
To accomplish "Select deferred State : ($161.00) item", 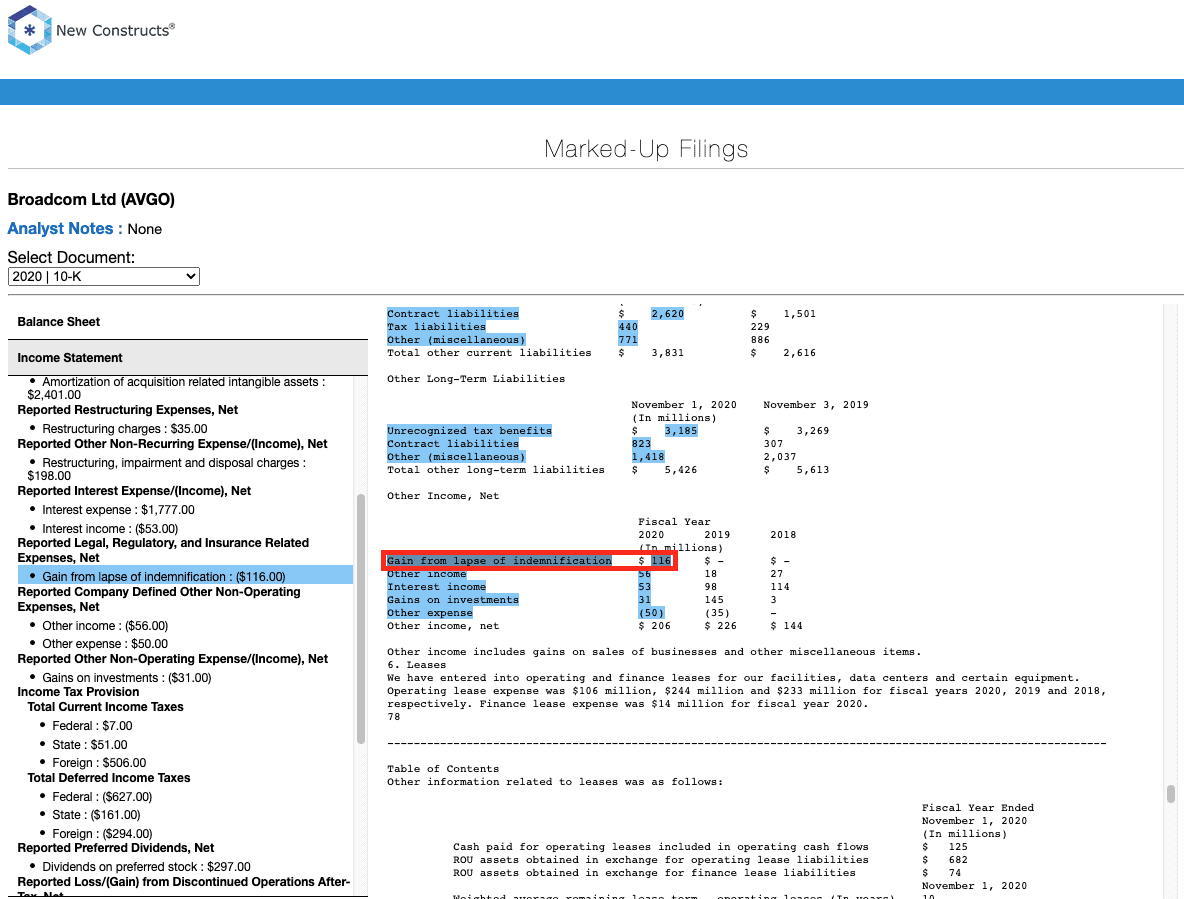I will click(96, 814).
